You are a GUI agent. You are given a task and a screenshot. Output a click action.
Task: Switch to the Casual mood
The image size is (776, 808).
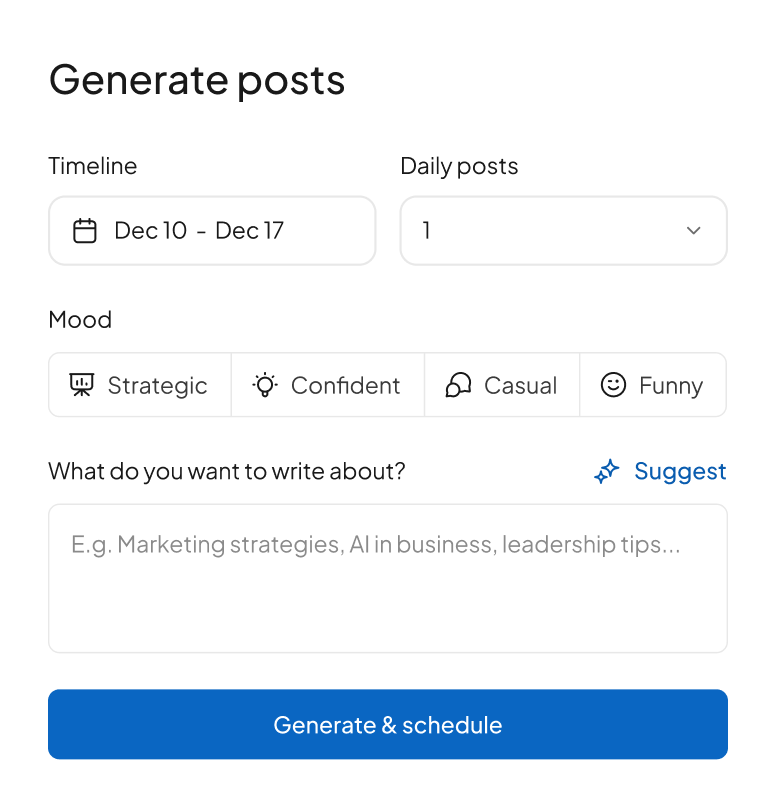click(x=502, y=384)
